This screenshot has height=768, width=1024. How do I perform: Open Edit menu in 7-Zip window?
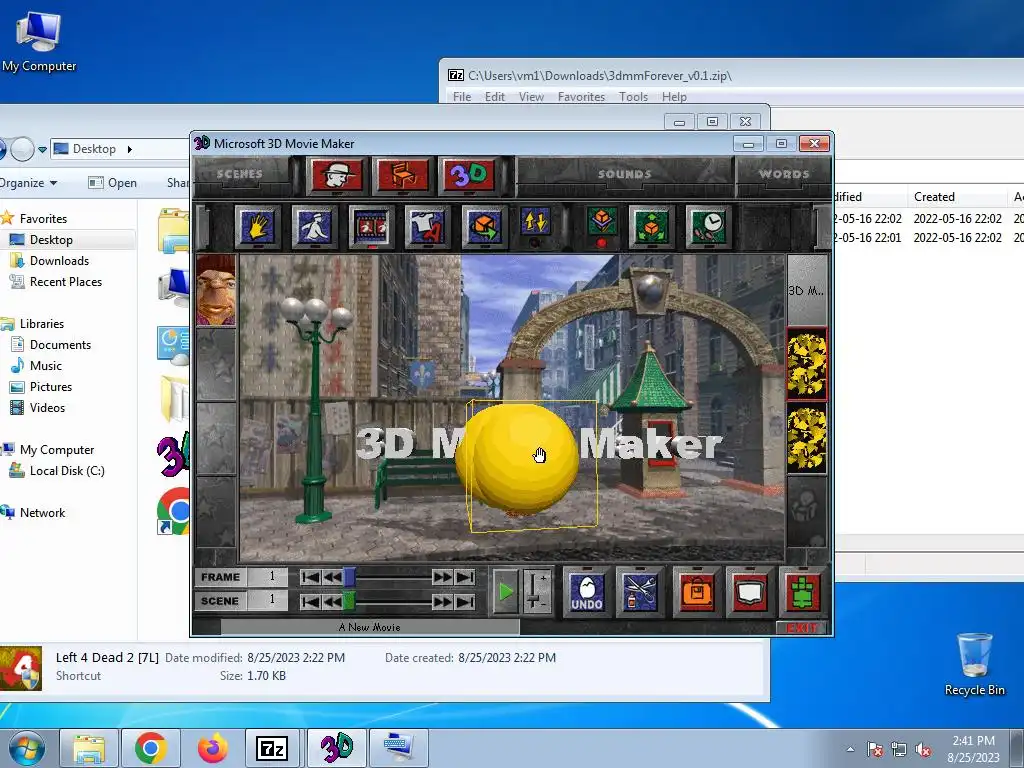pos(494,97)
